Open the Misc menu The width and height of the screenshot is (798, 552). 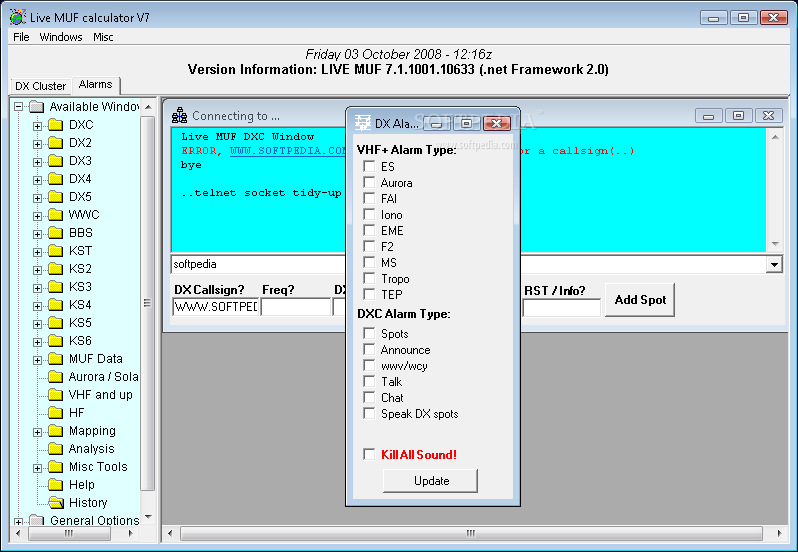tap(103, 37)
